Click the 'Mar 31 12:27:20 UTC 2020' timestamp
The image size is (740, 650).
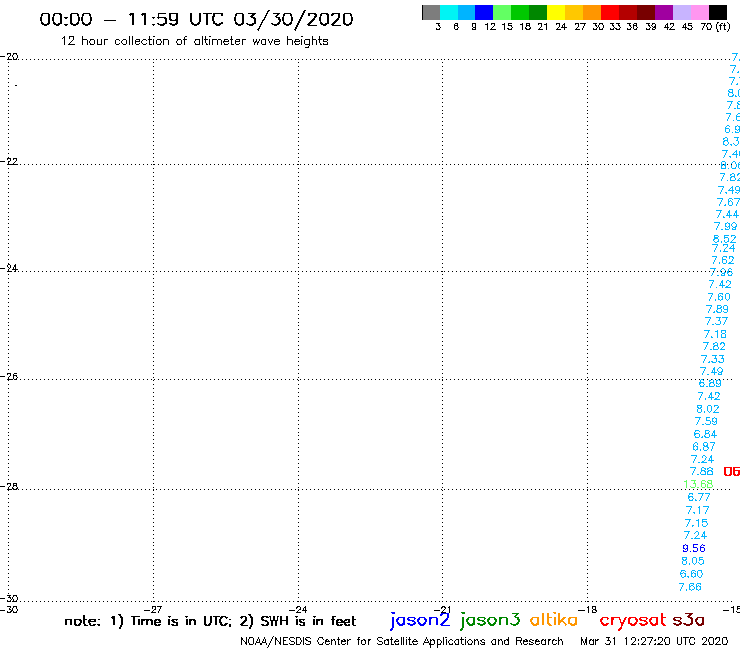[654, 641]
